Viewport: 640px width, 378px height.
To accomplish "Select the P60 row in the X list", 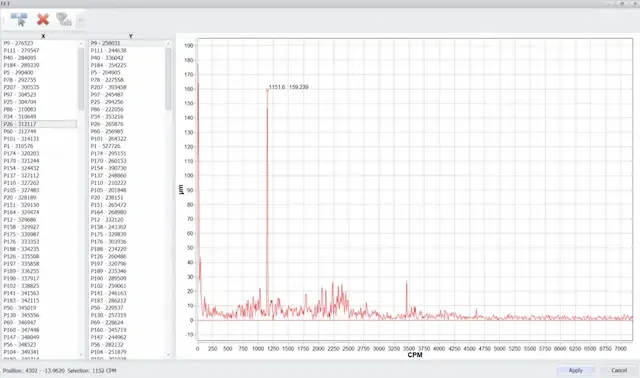I will [40, 131].
